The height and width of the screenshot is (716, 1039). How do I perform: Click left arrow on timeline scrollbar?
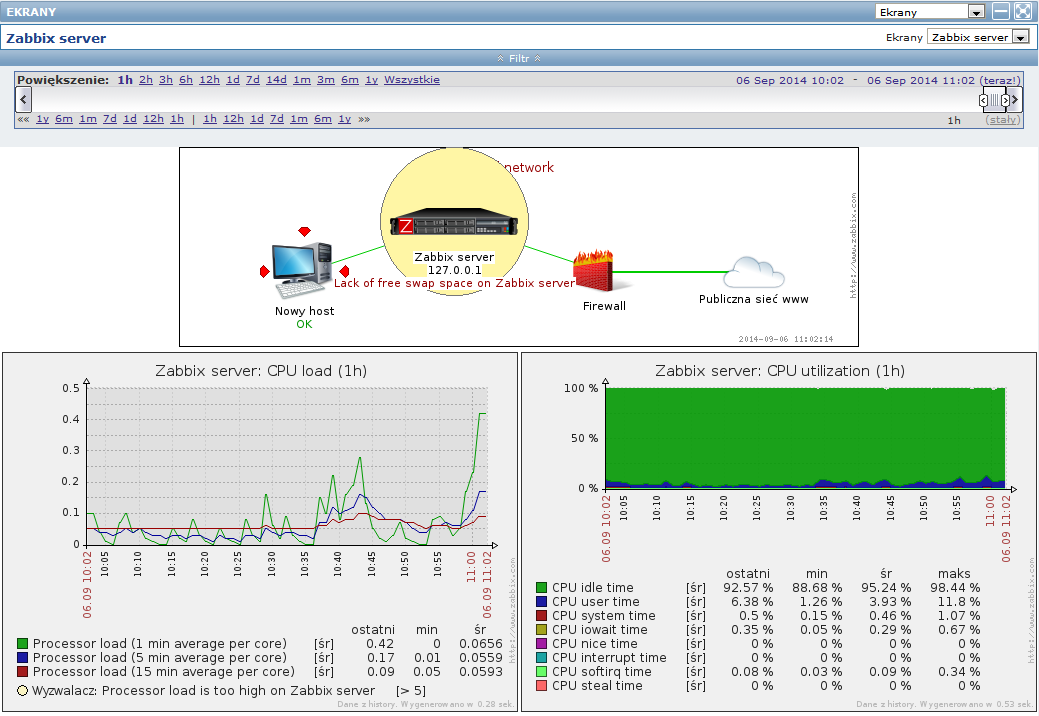(x=23, y=100)
